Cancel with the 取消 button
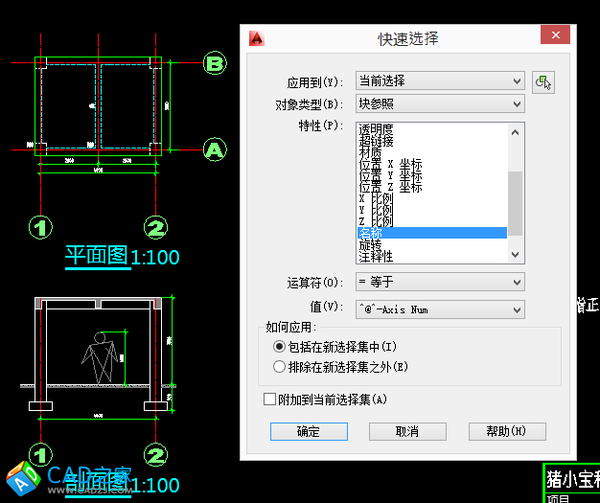This screenshot has width=600, height=503. tap(408, 431)
